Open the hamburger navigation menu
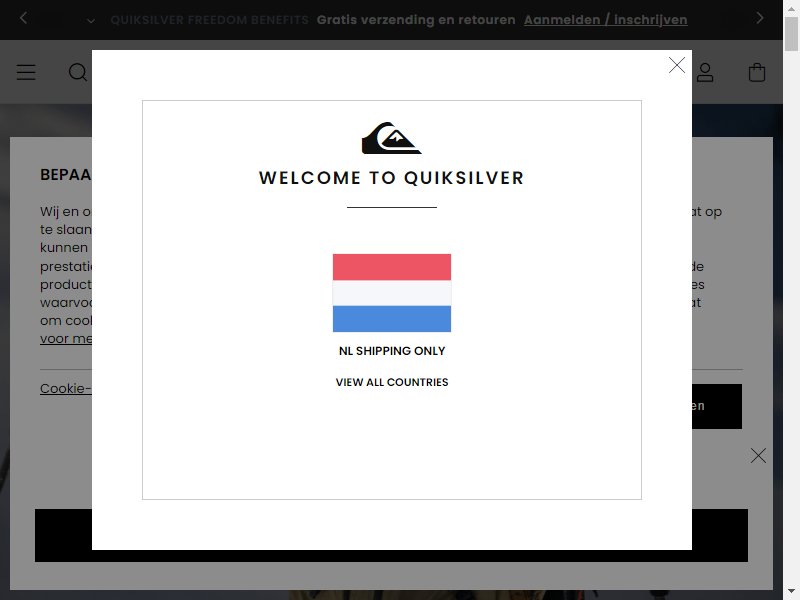800x600 pixels. pos(26,72)
